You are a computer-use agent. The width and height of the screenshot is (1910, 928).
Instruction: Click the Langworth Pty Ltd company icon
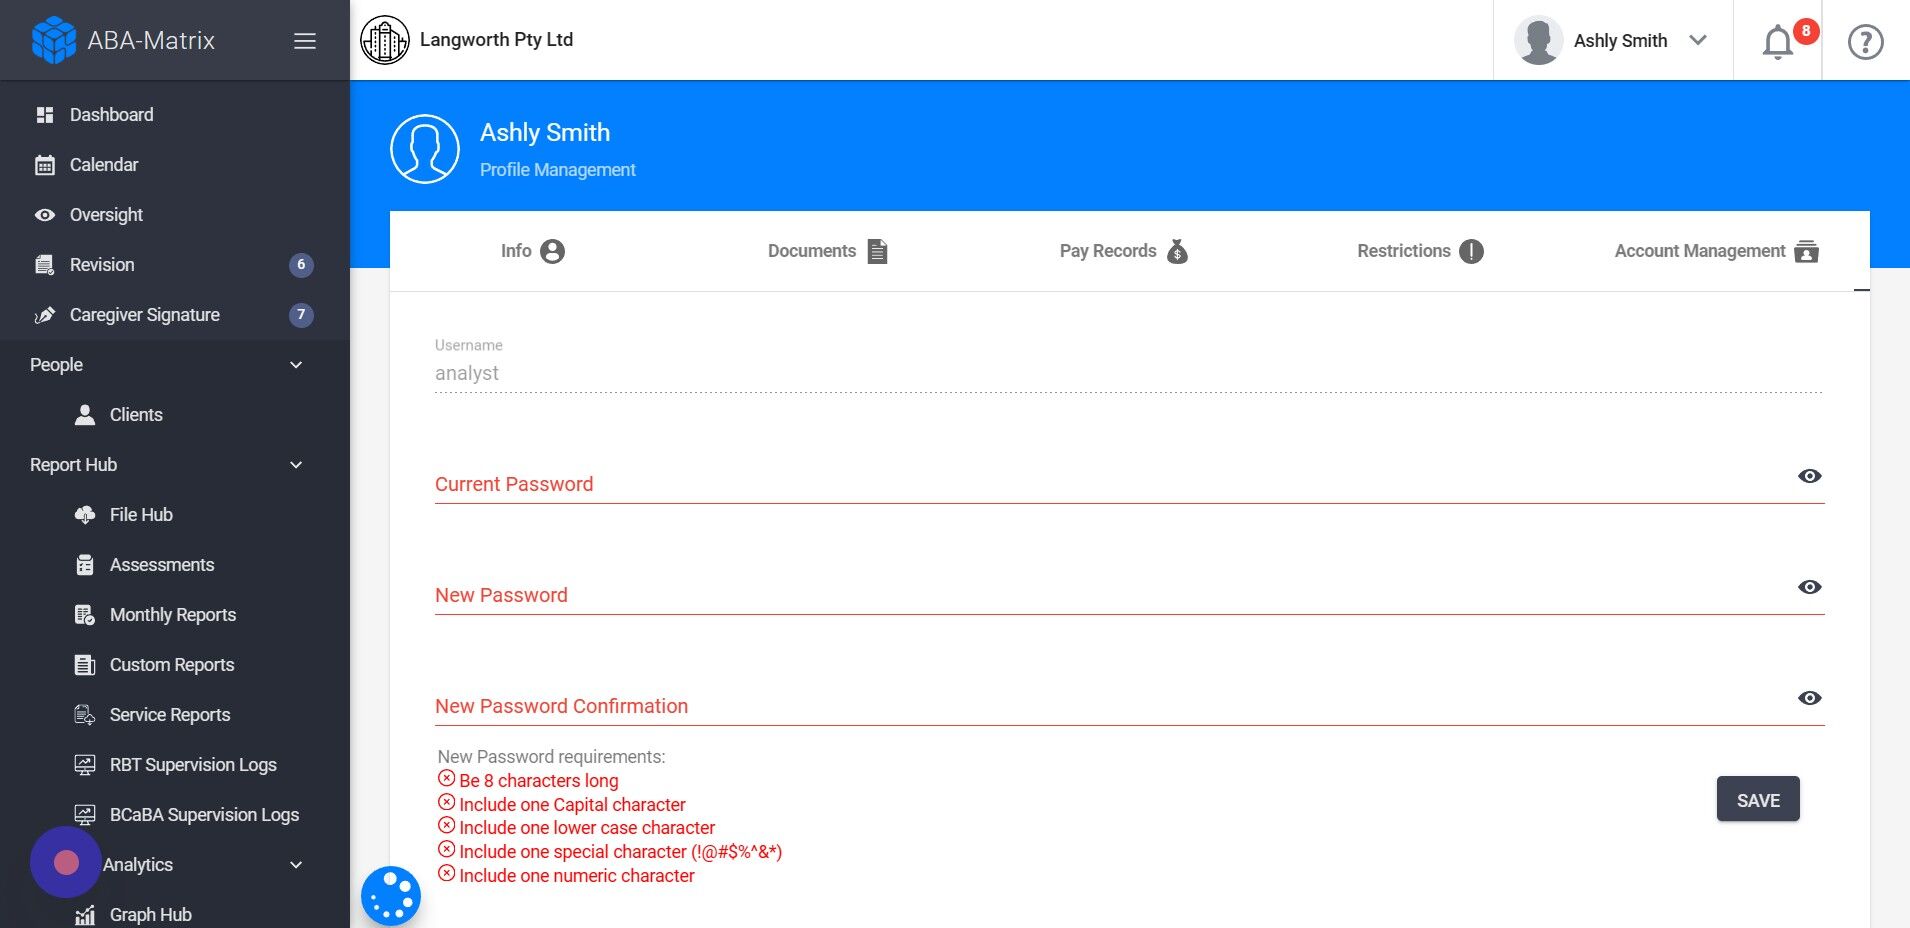click(x=385, y=41)
